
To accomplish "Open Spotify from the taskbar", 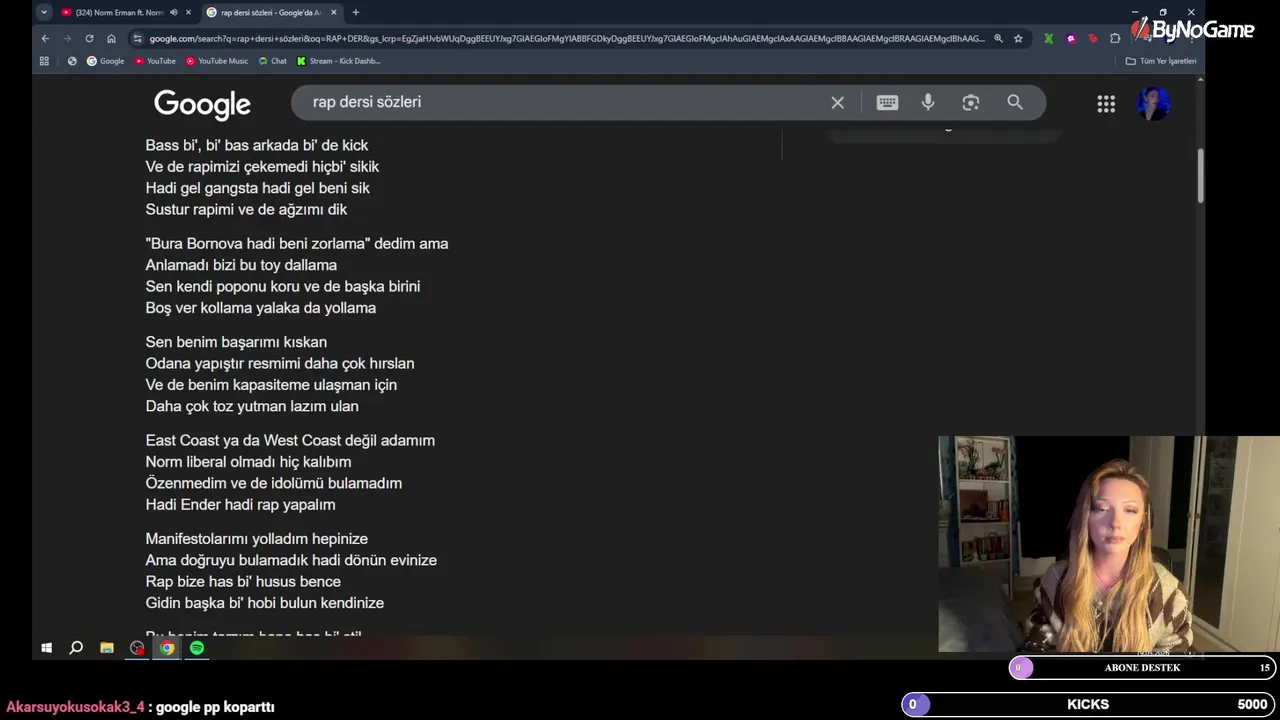I will tap(197, 648).
